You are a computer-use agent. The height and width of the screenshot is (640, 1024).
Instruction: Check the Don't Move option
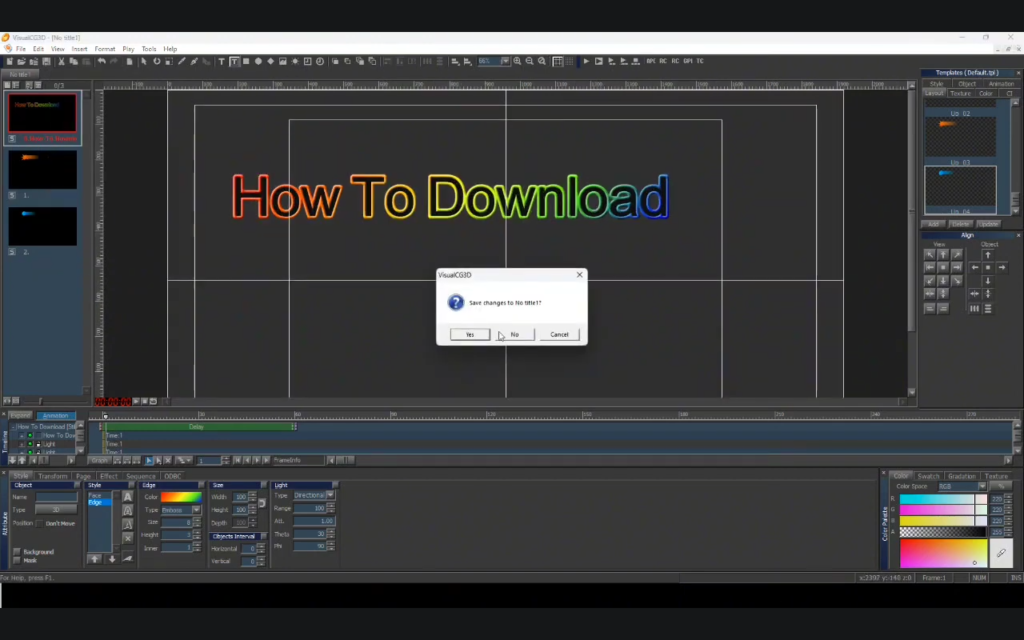(x=40, y=523)
